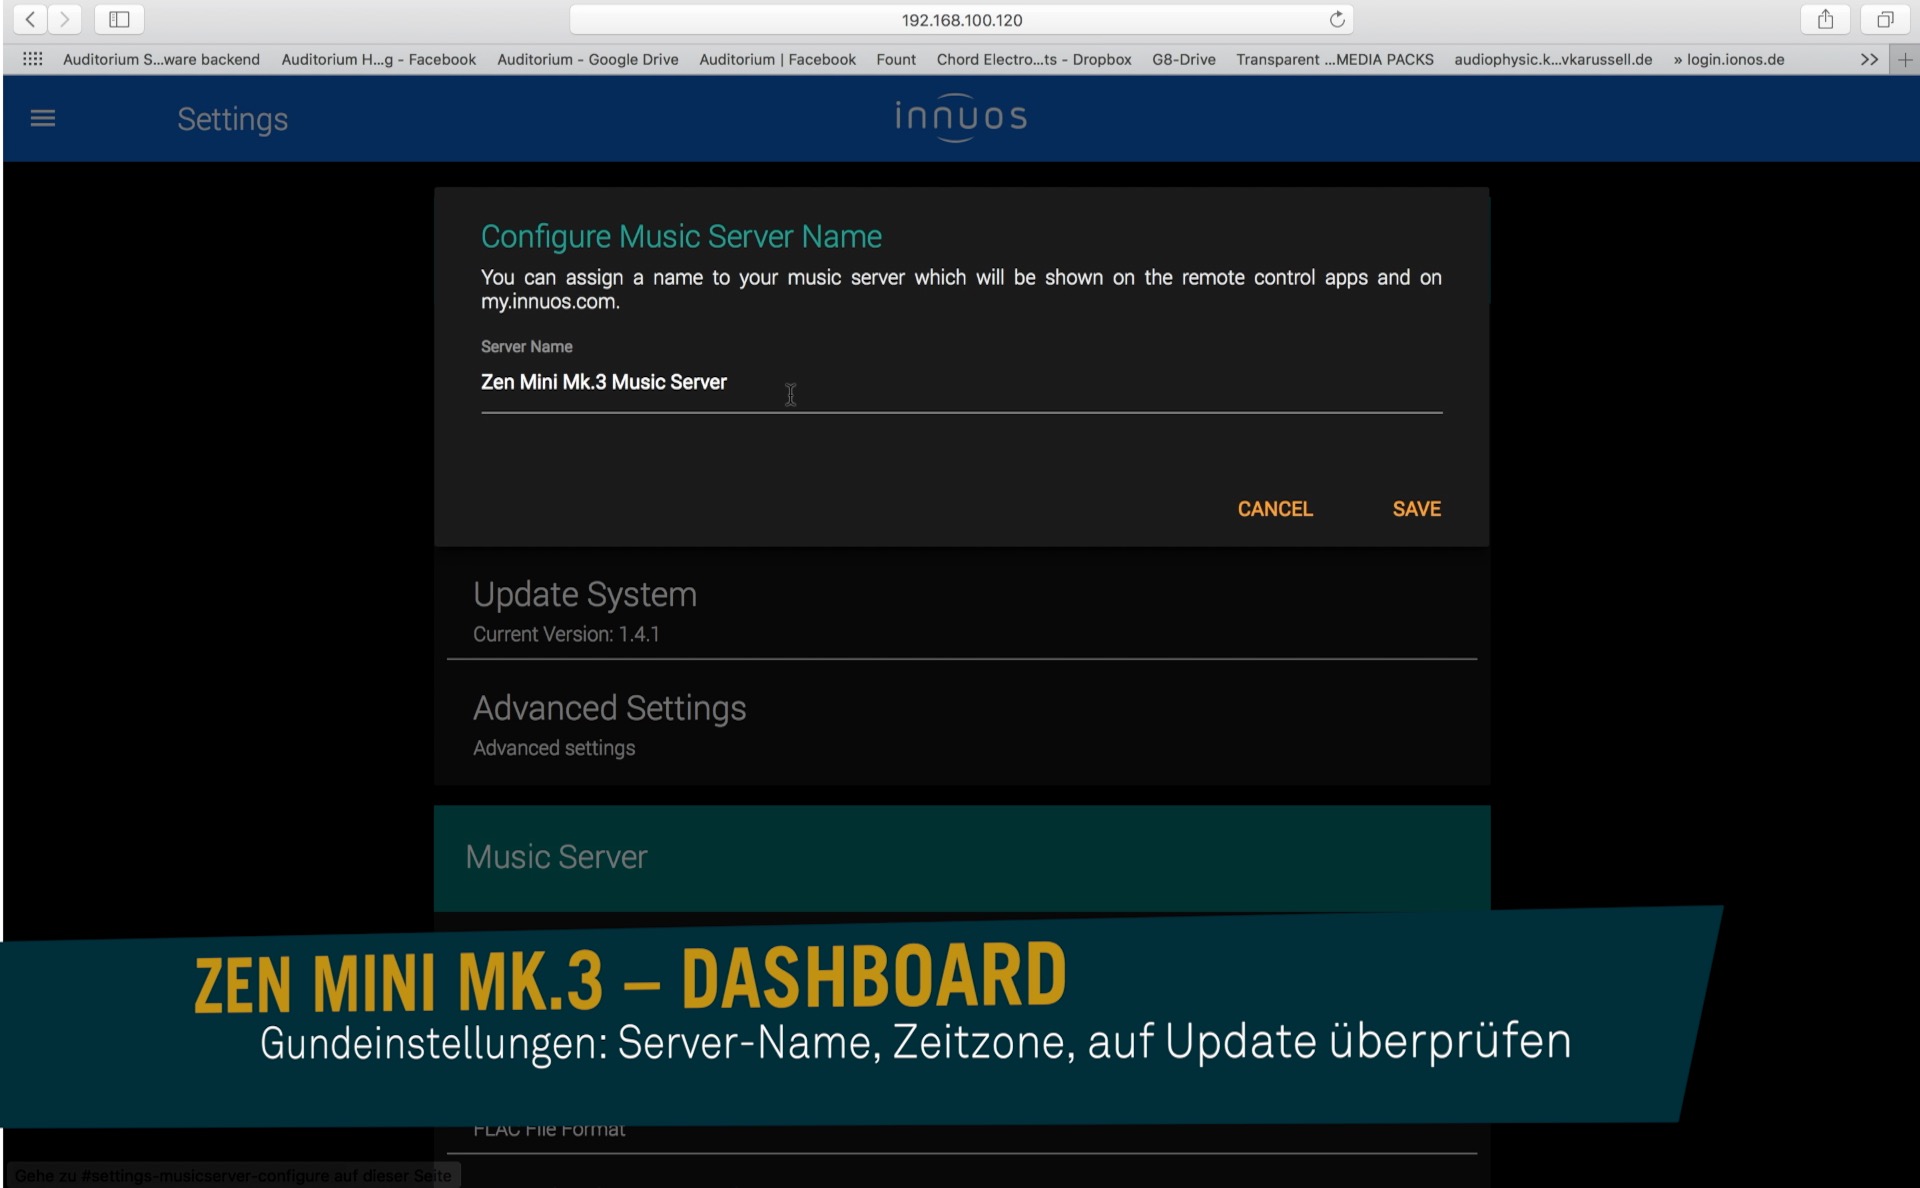The image size is (1920, 1188).
Task: Click the CANCEL button in the dialog
Action: click(x=1275, y=509)
